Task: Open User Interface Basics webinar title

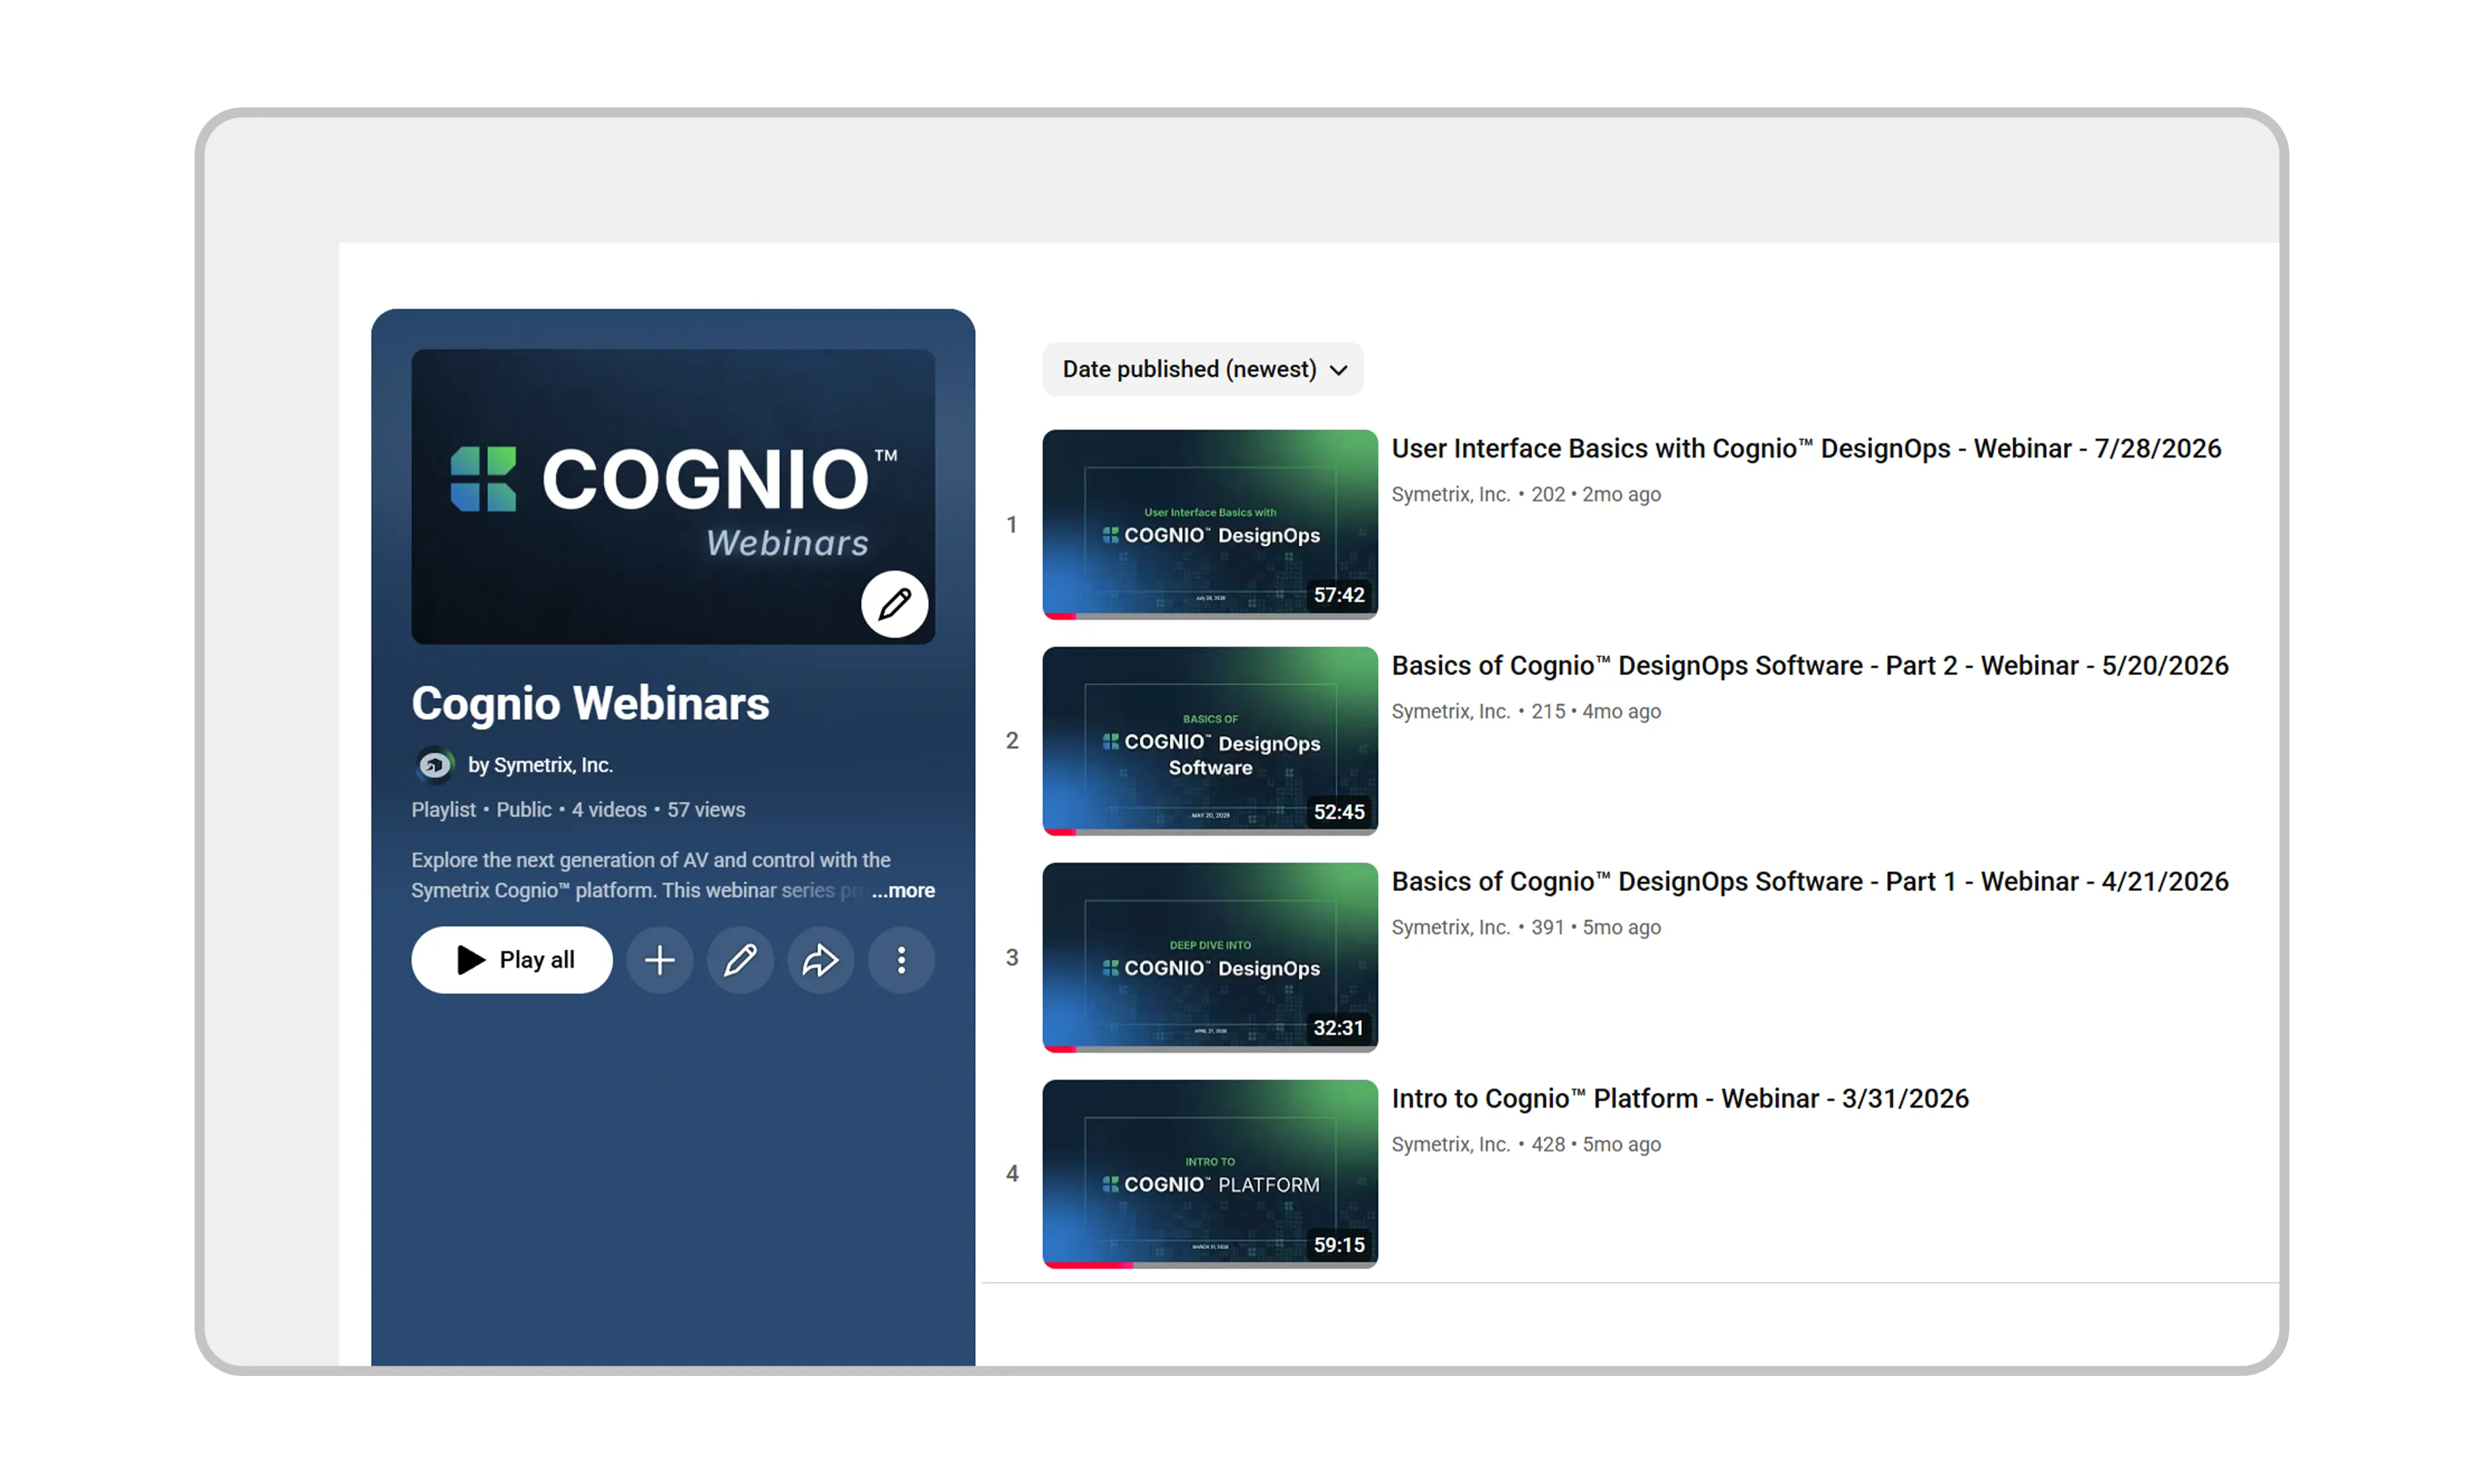Action: 1806,448
